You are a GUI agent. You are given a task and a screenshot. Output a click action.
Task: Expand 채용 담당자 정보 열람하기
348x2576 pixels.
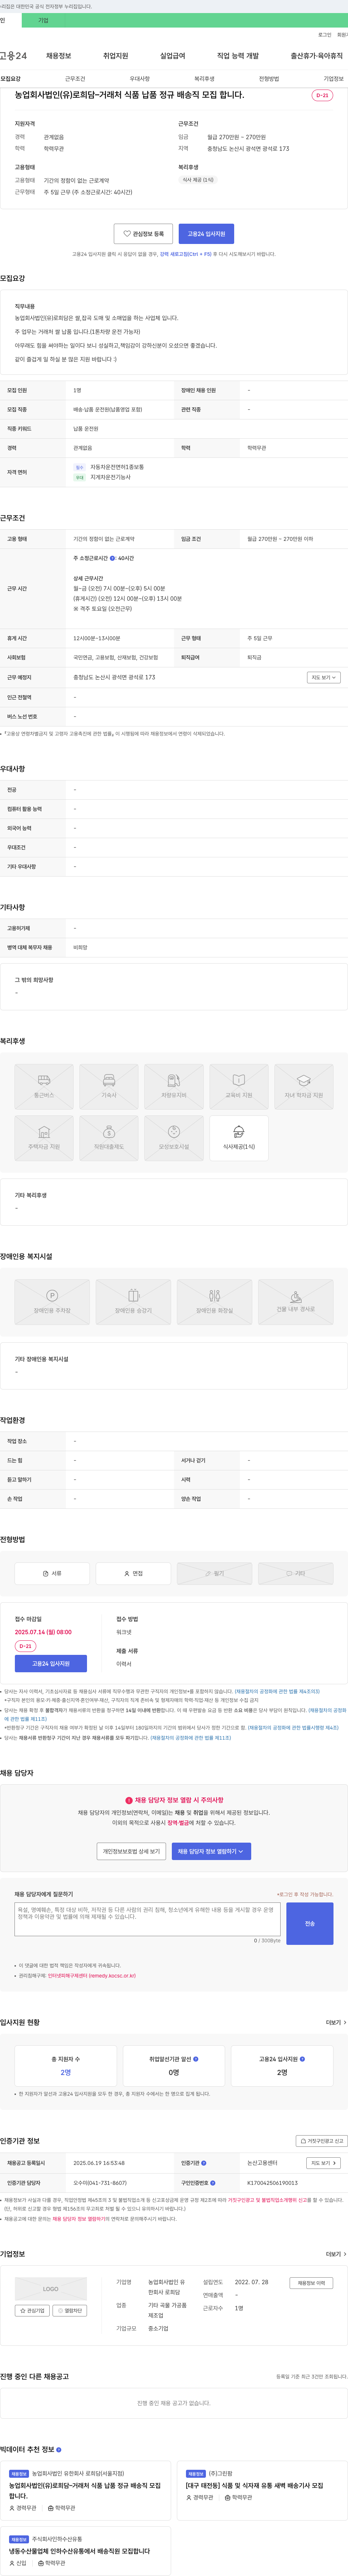[211, 1851]
